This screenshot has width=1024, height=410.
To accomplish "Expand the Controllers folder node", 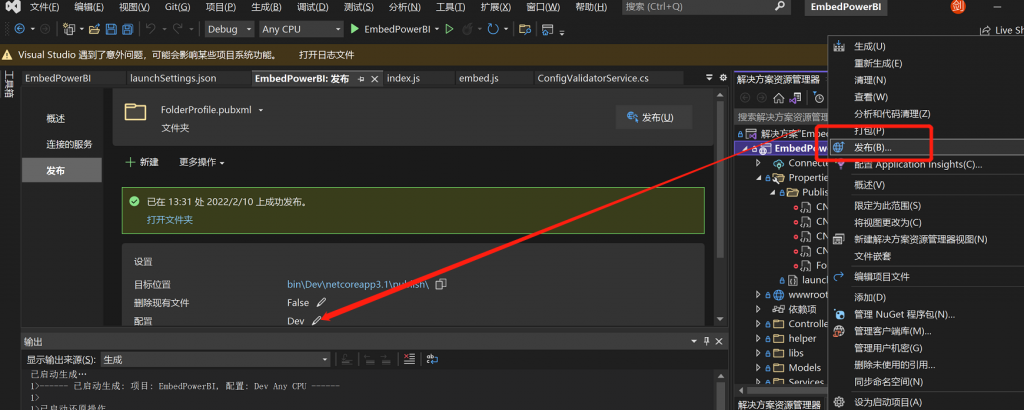I will coord(758,323).
